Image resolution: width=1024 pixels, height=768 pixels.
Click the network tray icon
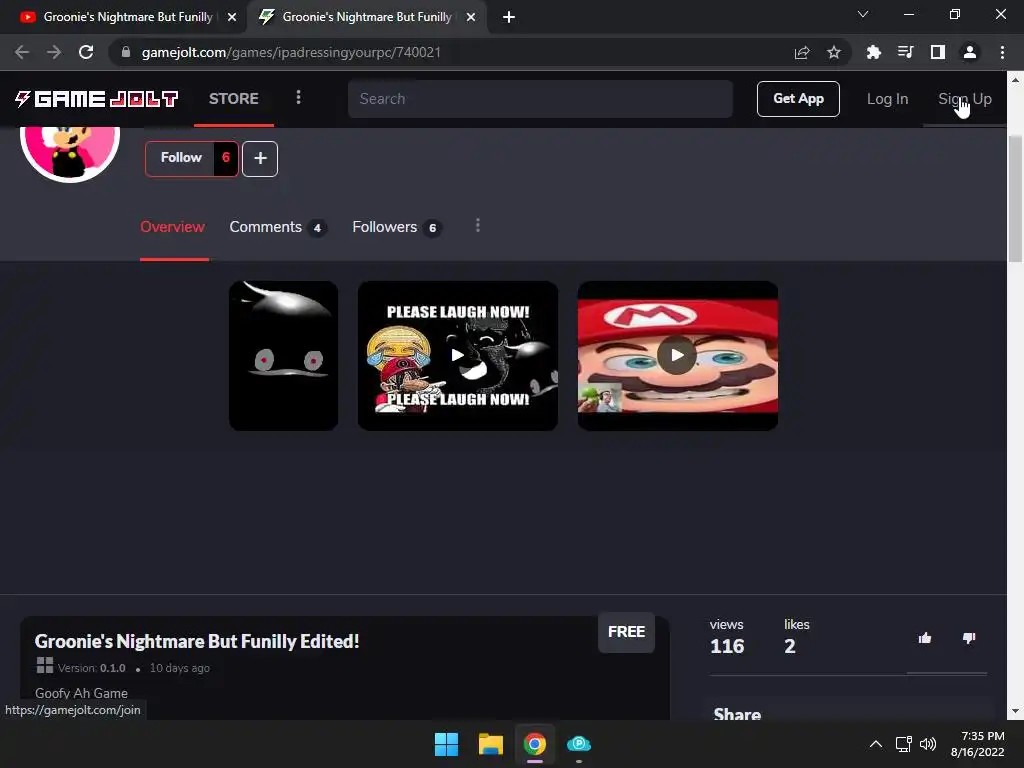(903, 744)
